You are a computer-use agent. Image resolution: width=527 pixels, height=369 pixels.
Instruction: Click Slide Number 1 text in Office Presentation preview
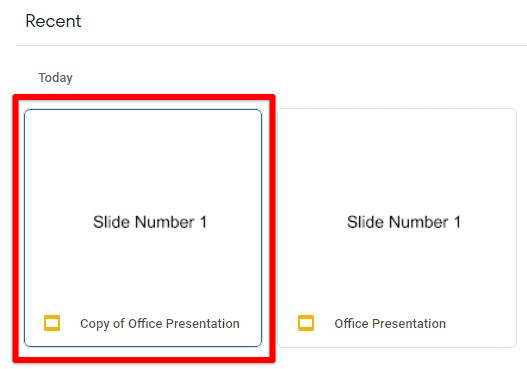(404, 222)
